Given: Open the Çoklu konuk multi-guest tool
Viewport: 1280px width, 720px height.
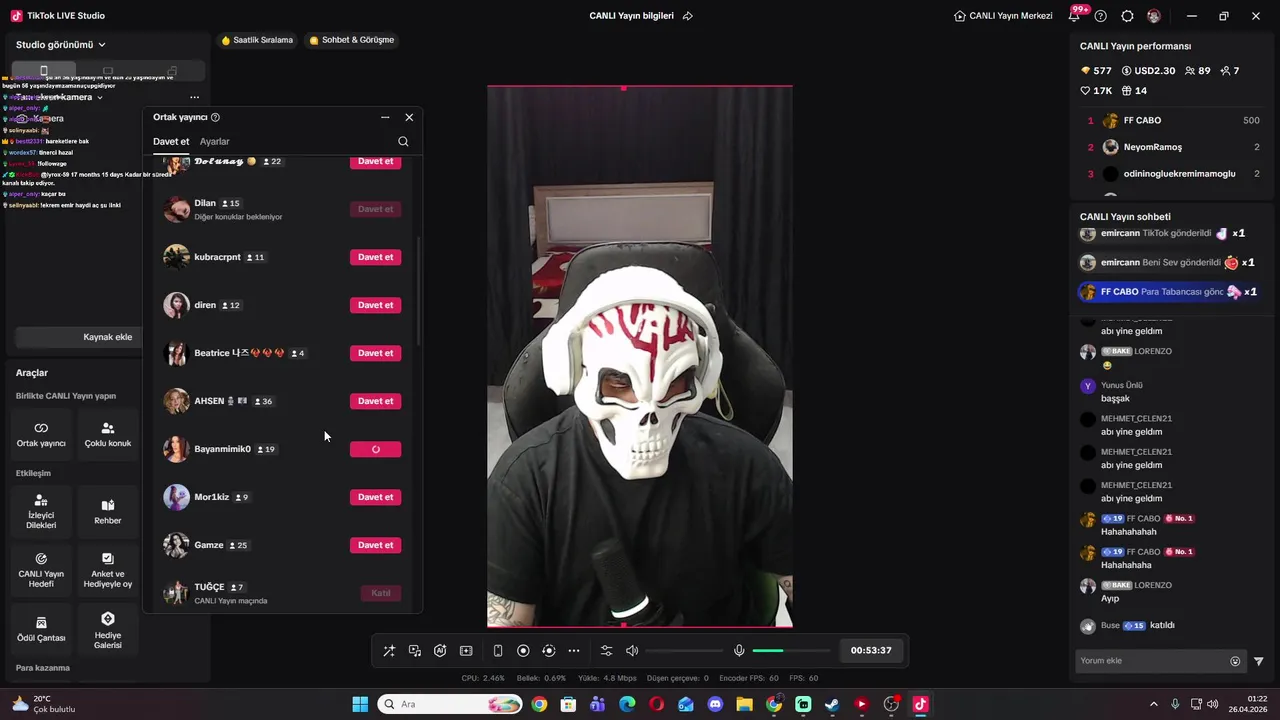Looking at the screenshot, I should [x=108, y=434].
